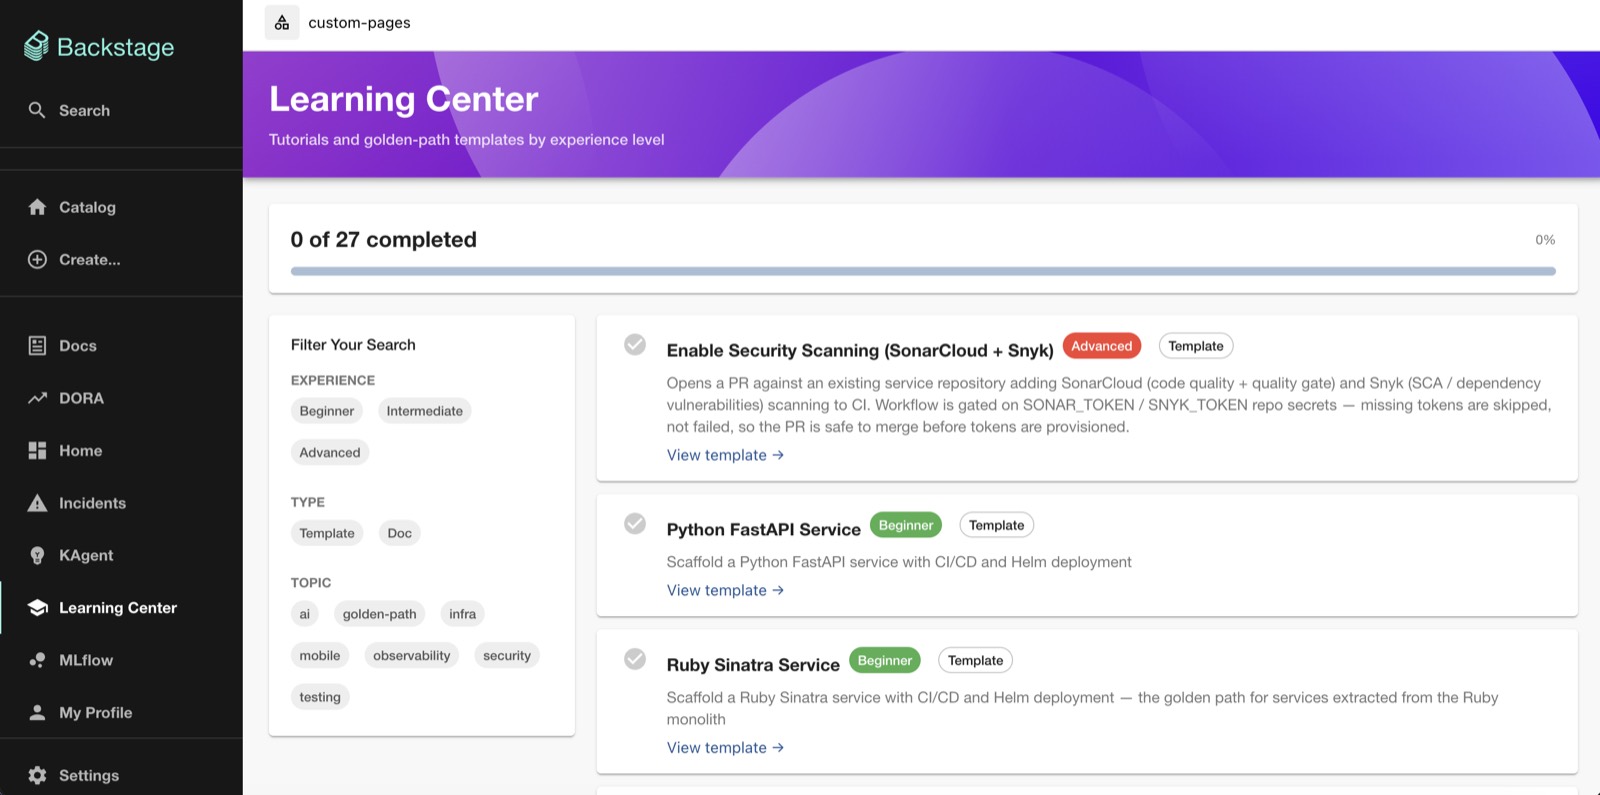Click the Filter Your Search heading

pos(353,345)
